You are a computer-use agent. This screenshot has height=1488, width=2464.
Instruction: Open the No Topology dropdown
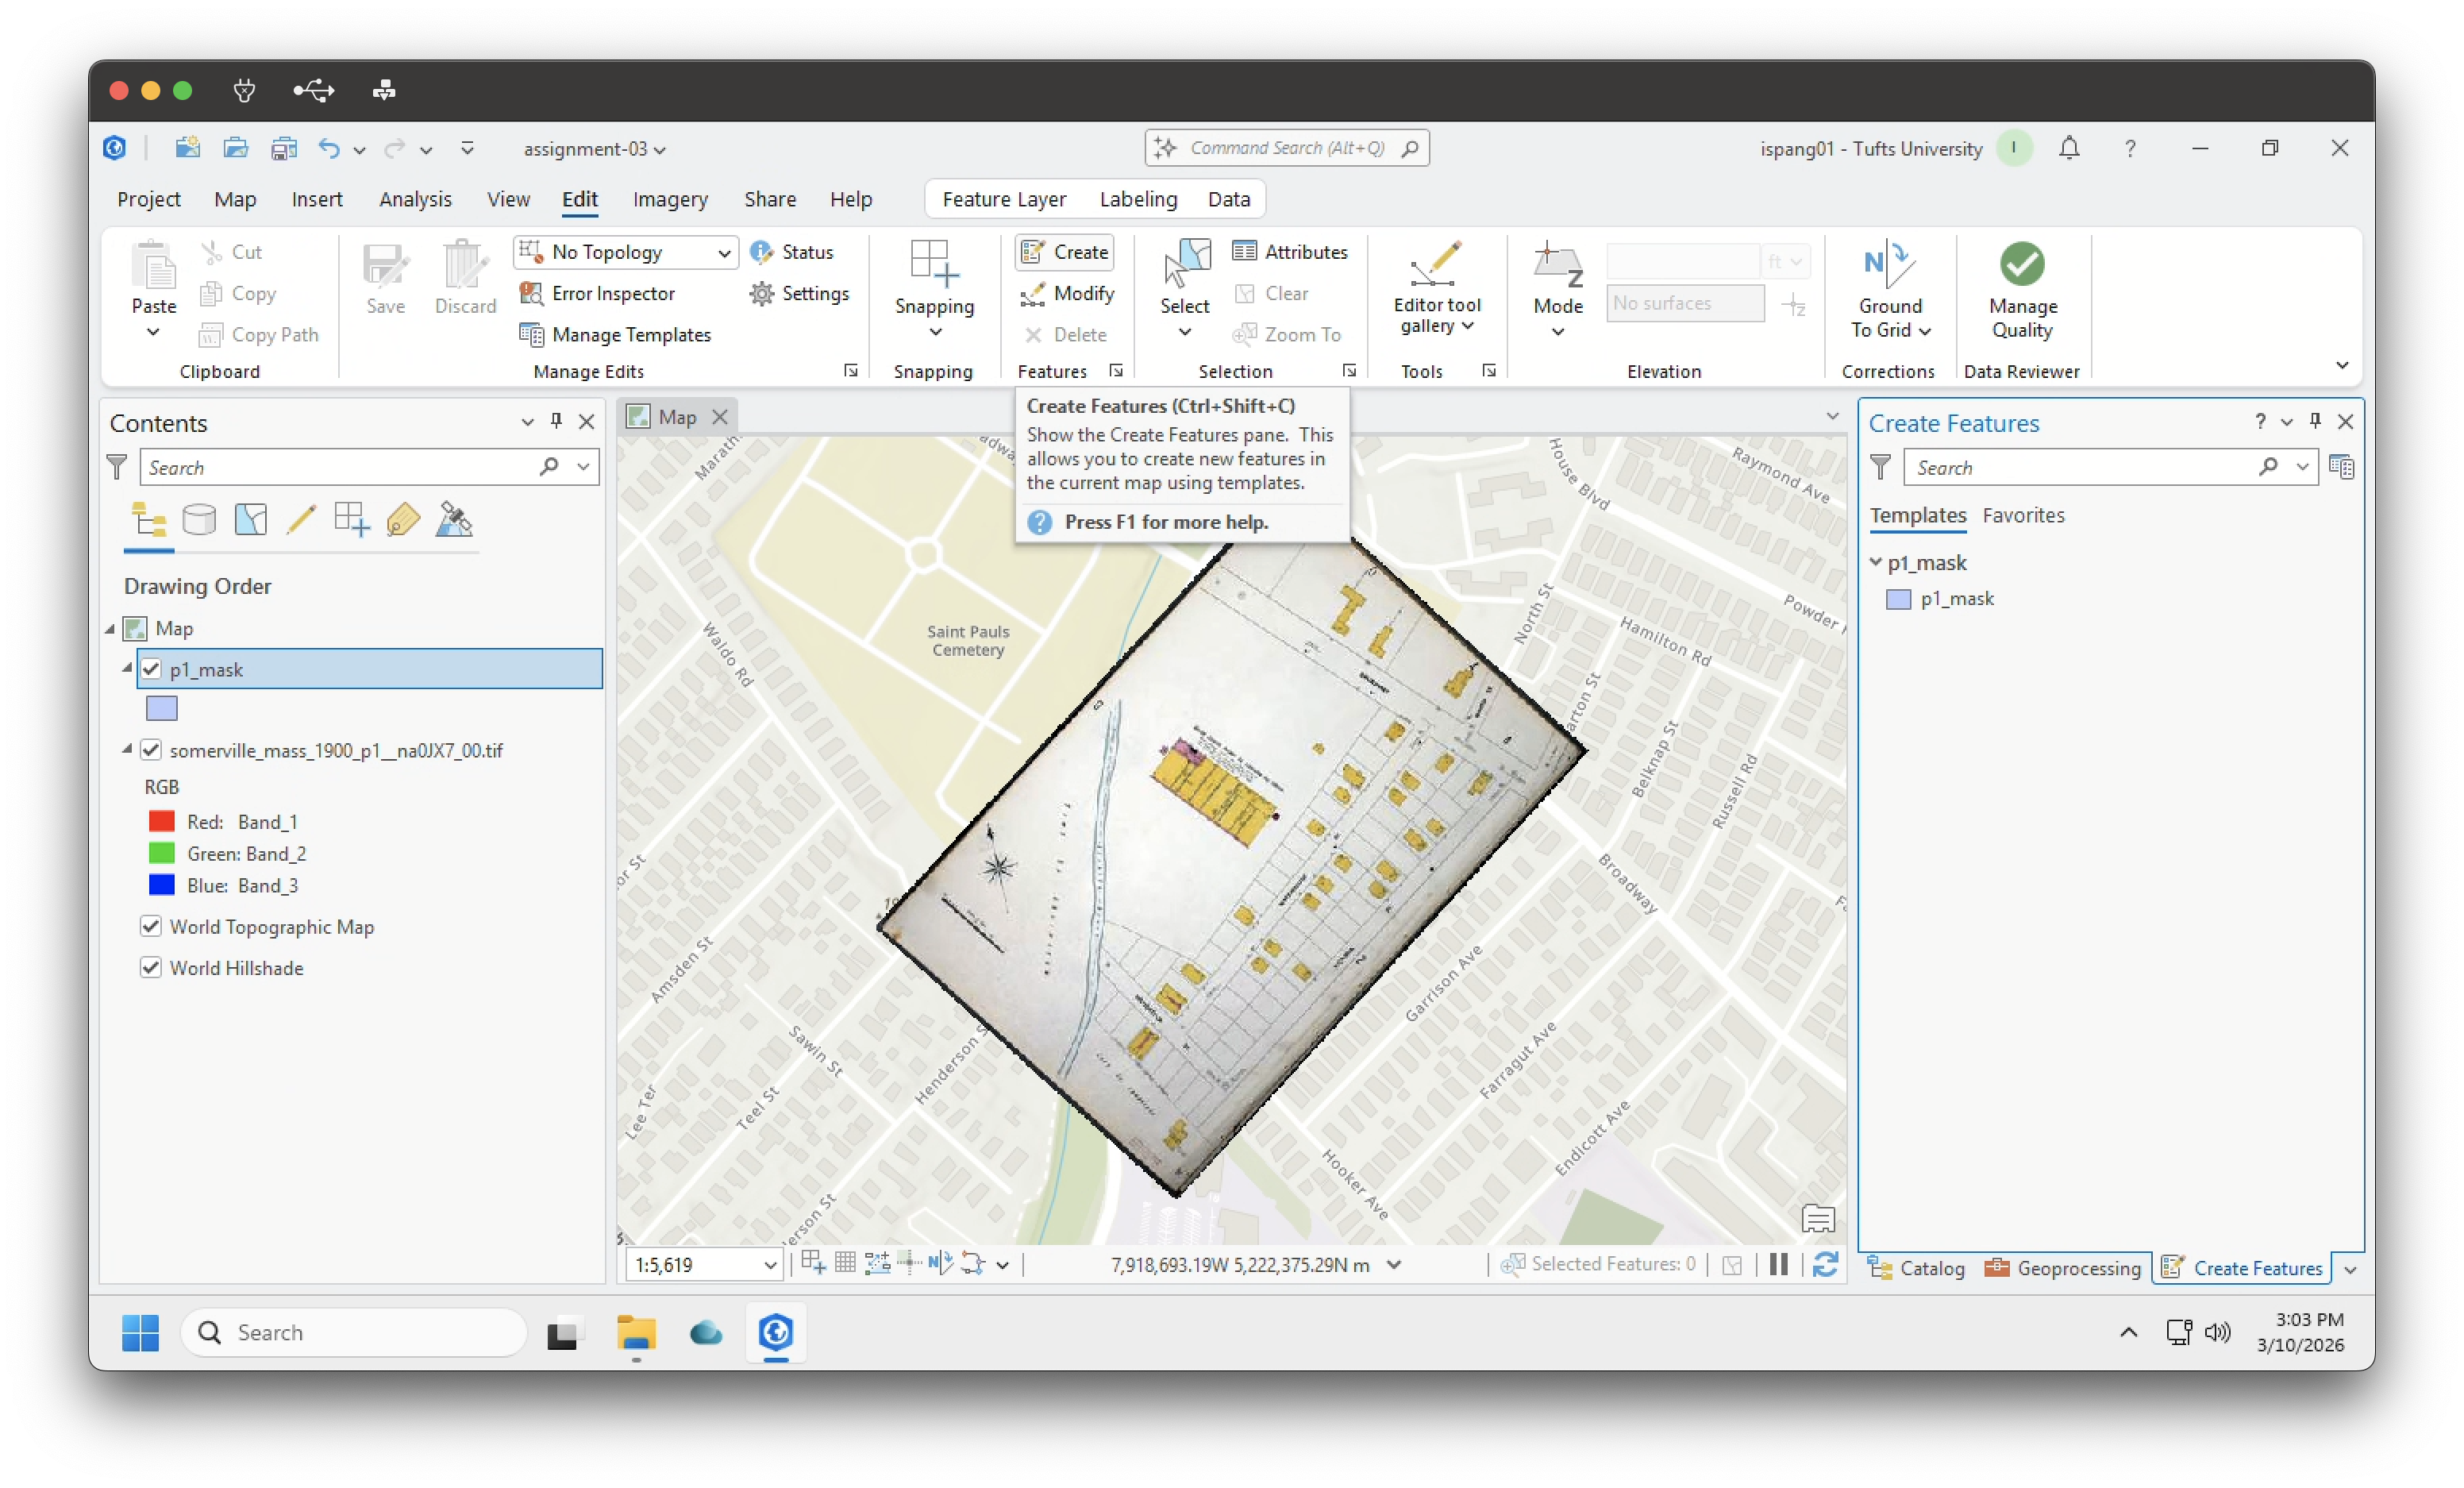click(x=723, y=253)
